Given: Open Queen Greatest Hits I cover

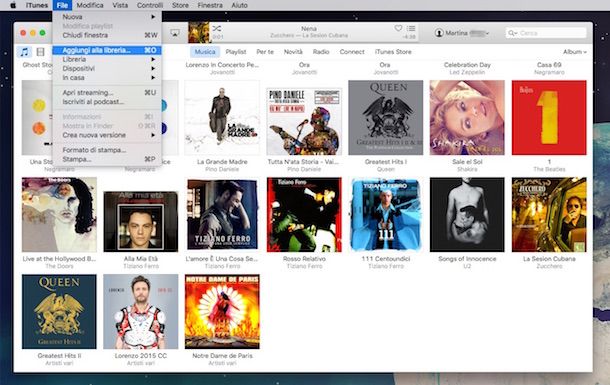Looking at the screenshot, I should point(386,117).
